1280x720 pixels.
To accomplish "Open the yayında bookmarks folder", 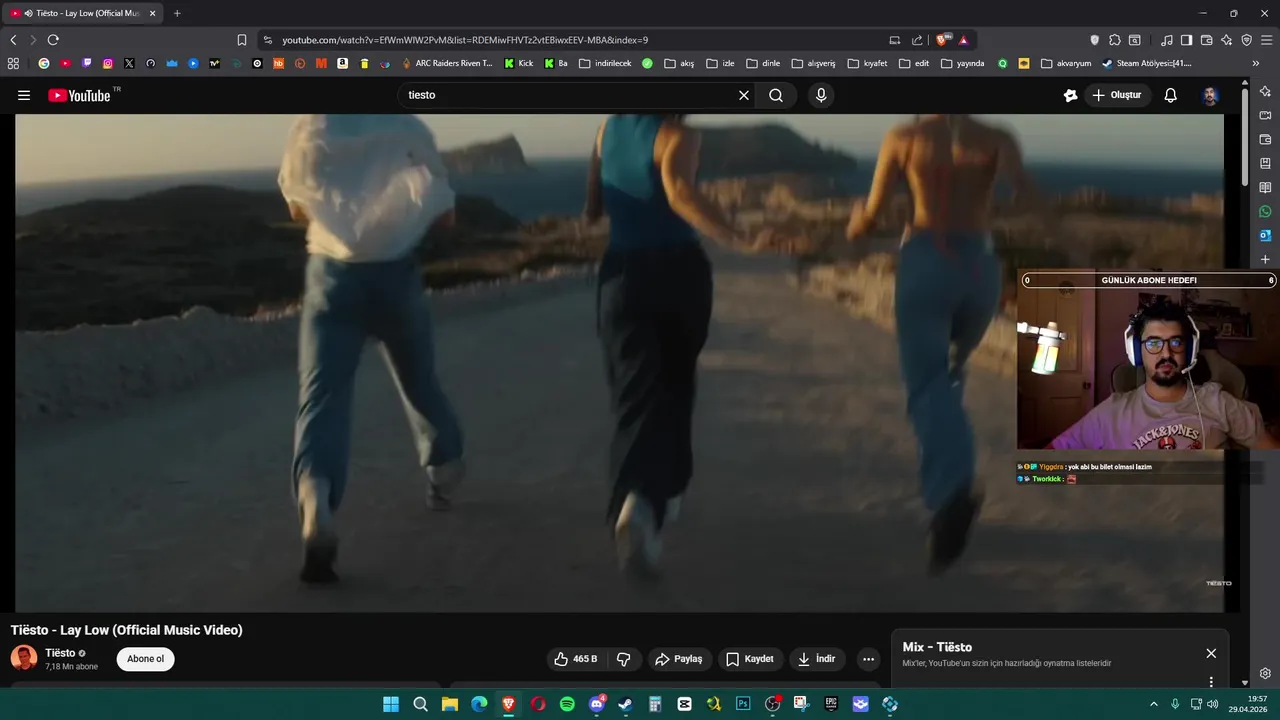I will 962,63.
